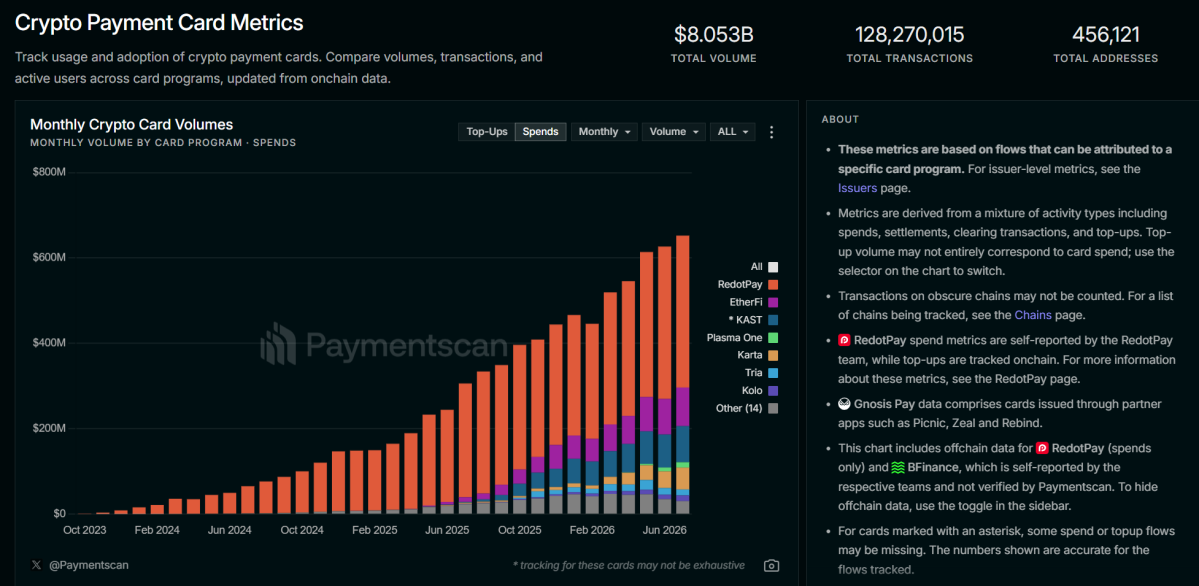The height and width of the screenshot is (586, 1199).
Task: Toggle the All legend white swatch
Action: point(773,267)
